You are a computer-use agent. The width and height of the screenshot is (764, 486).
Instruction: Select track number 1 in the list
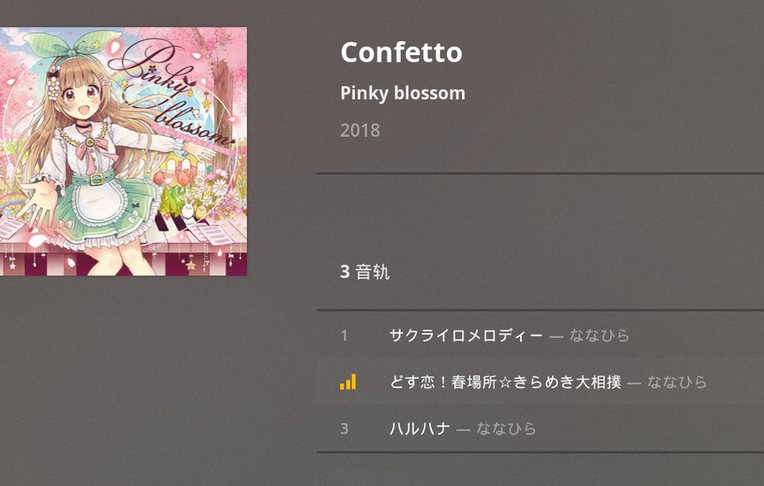coord(344,336)
